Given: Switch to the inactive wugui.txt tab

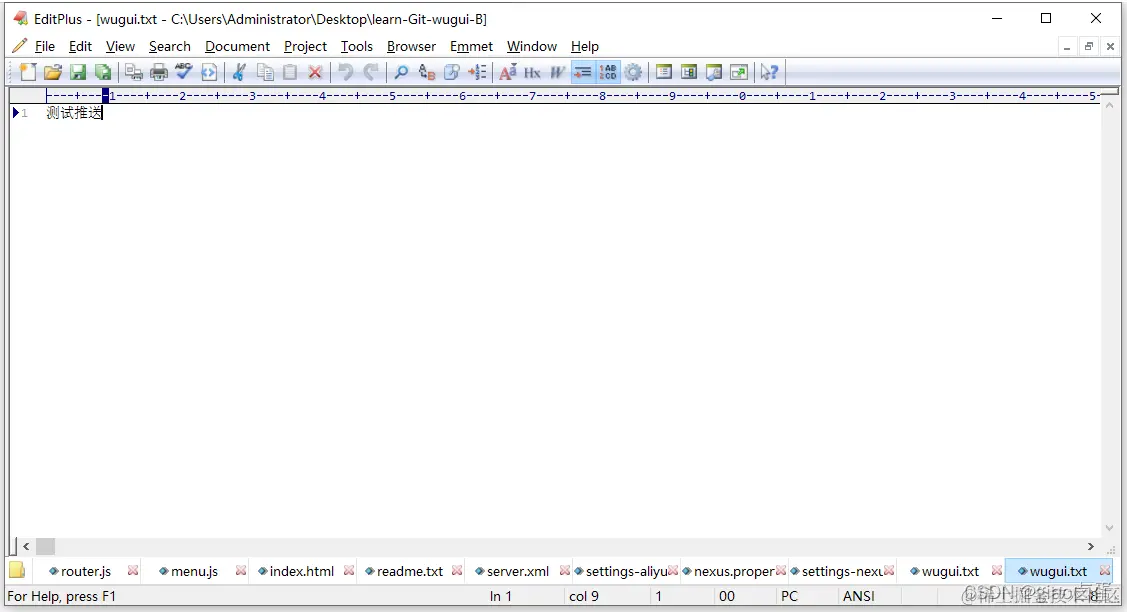Looking at the screenshot, I should point(949,571).
